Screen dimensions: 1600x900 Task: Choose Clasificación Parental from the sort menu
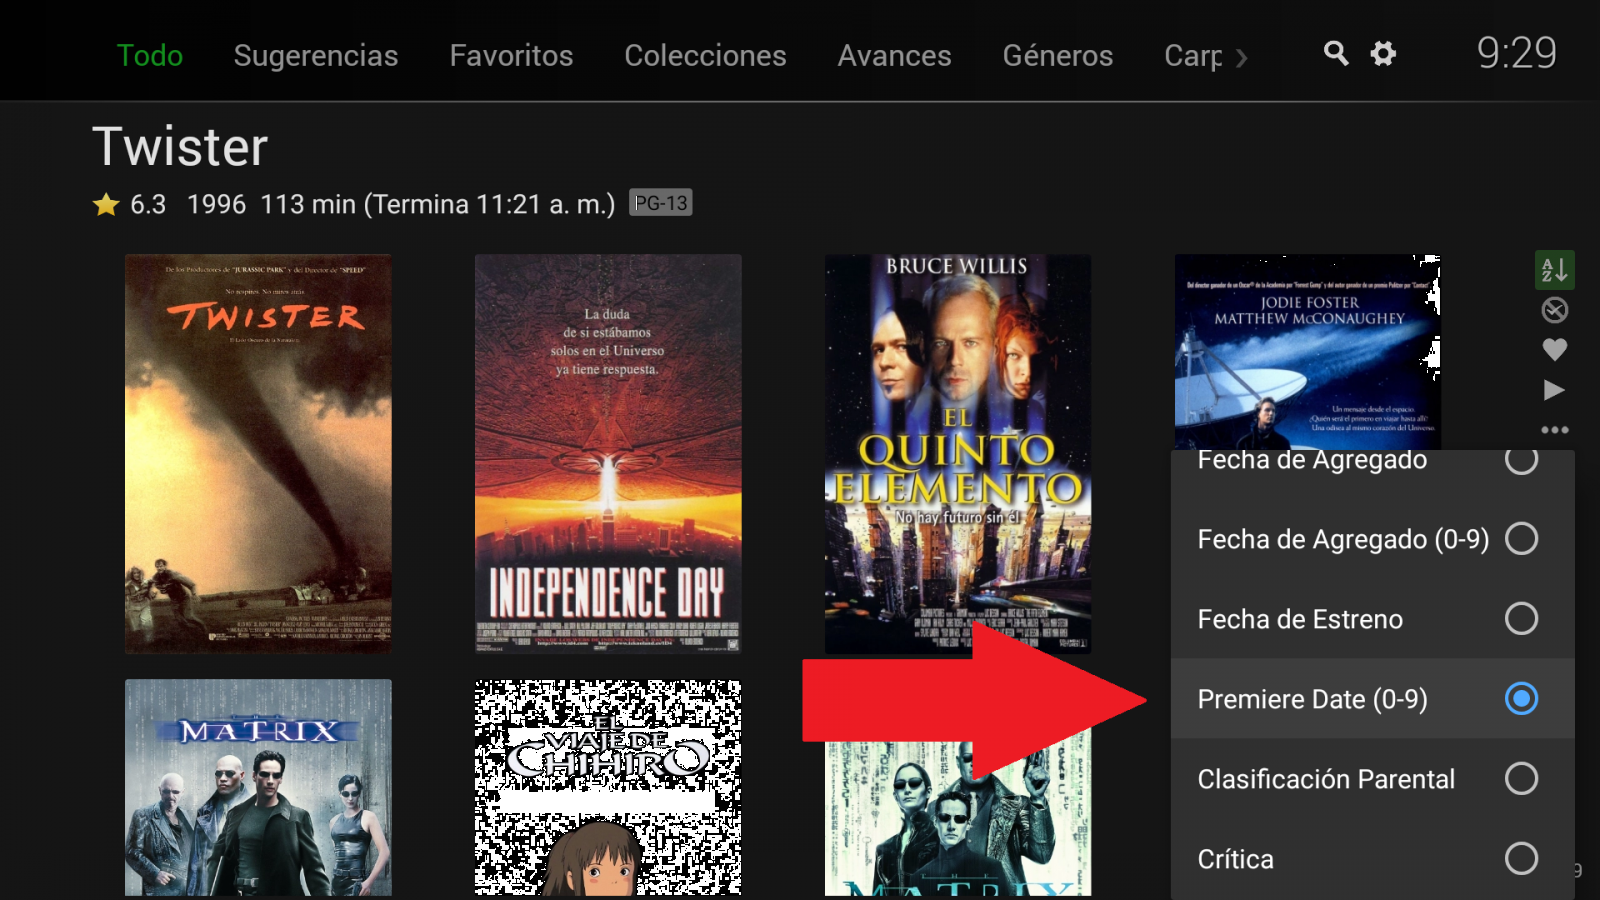(1521, 778)
